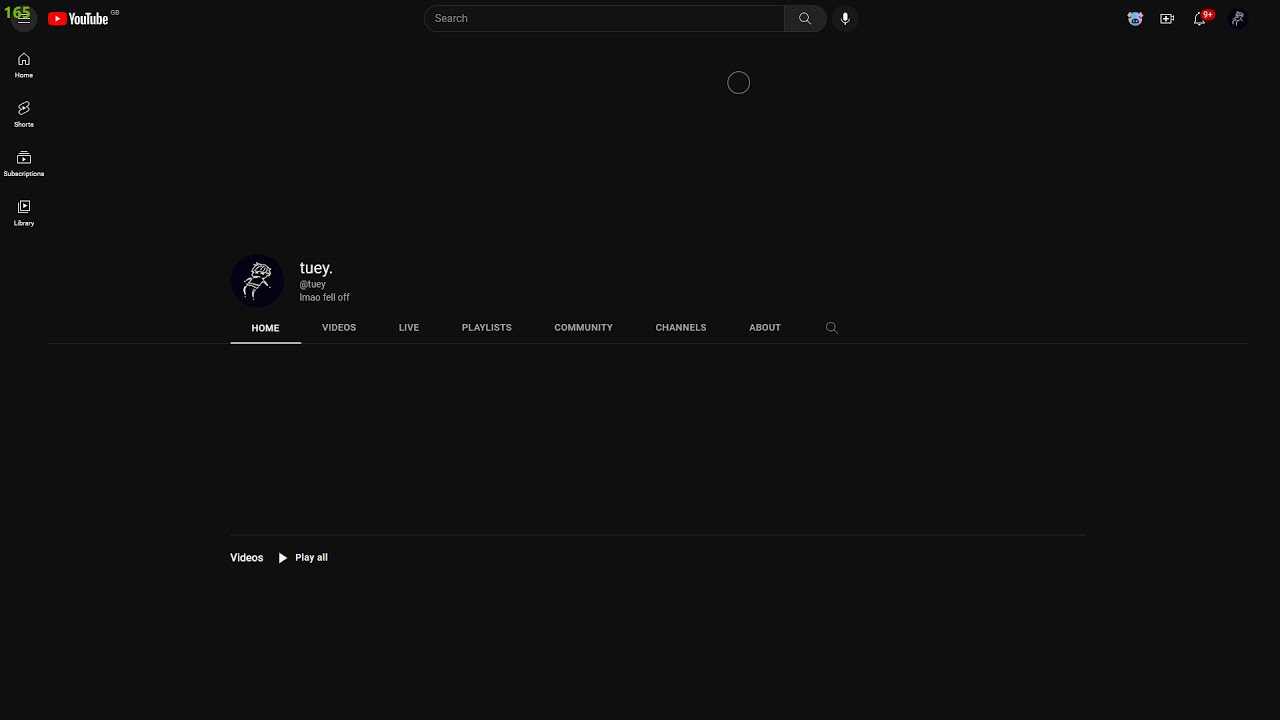Open the Community tab

point(583,328)
